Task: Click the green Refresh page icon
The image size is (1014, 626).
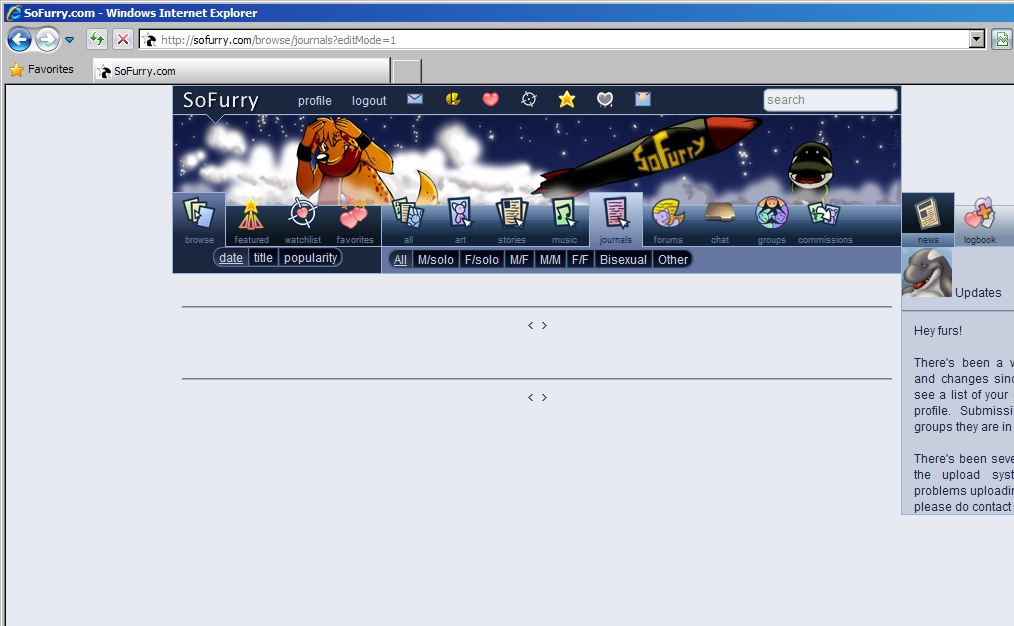Action: (x=97, y=39)
